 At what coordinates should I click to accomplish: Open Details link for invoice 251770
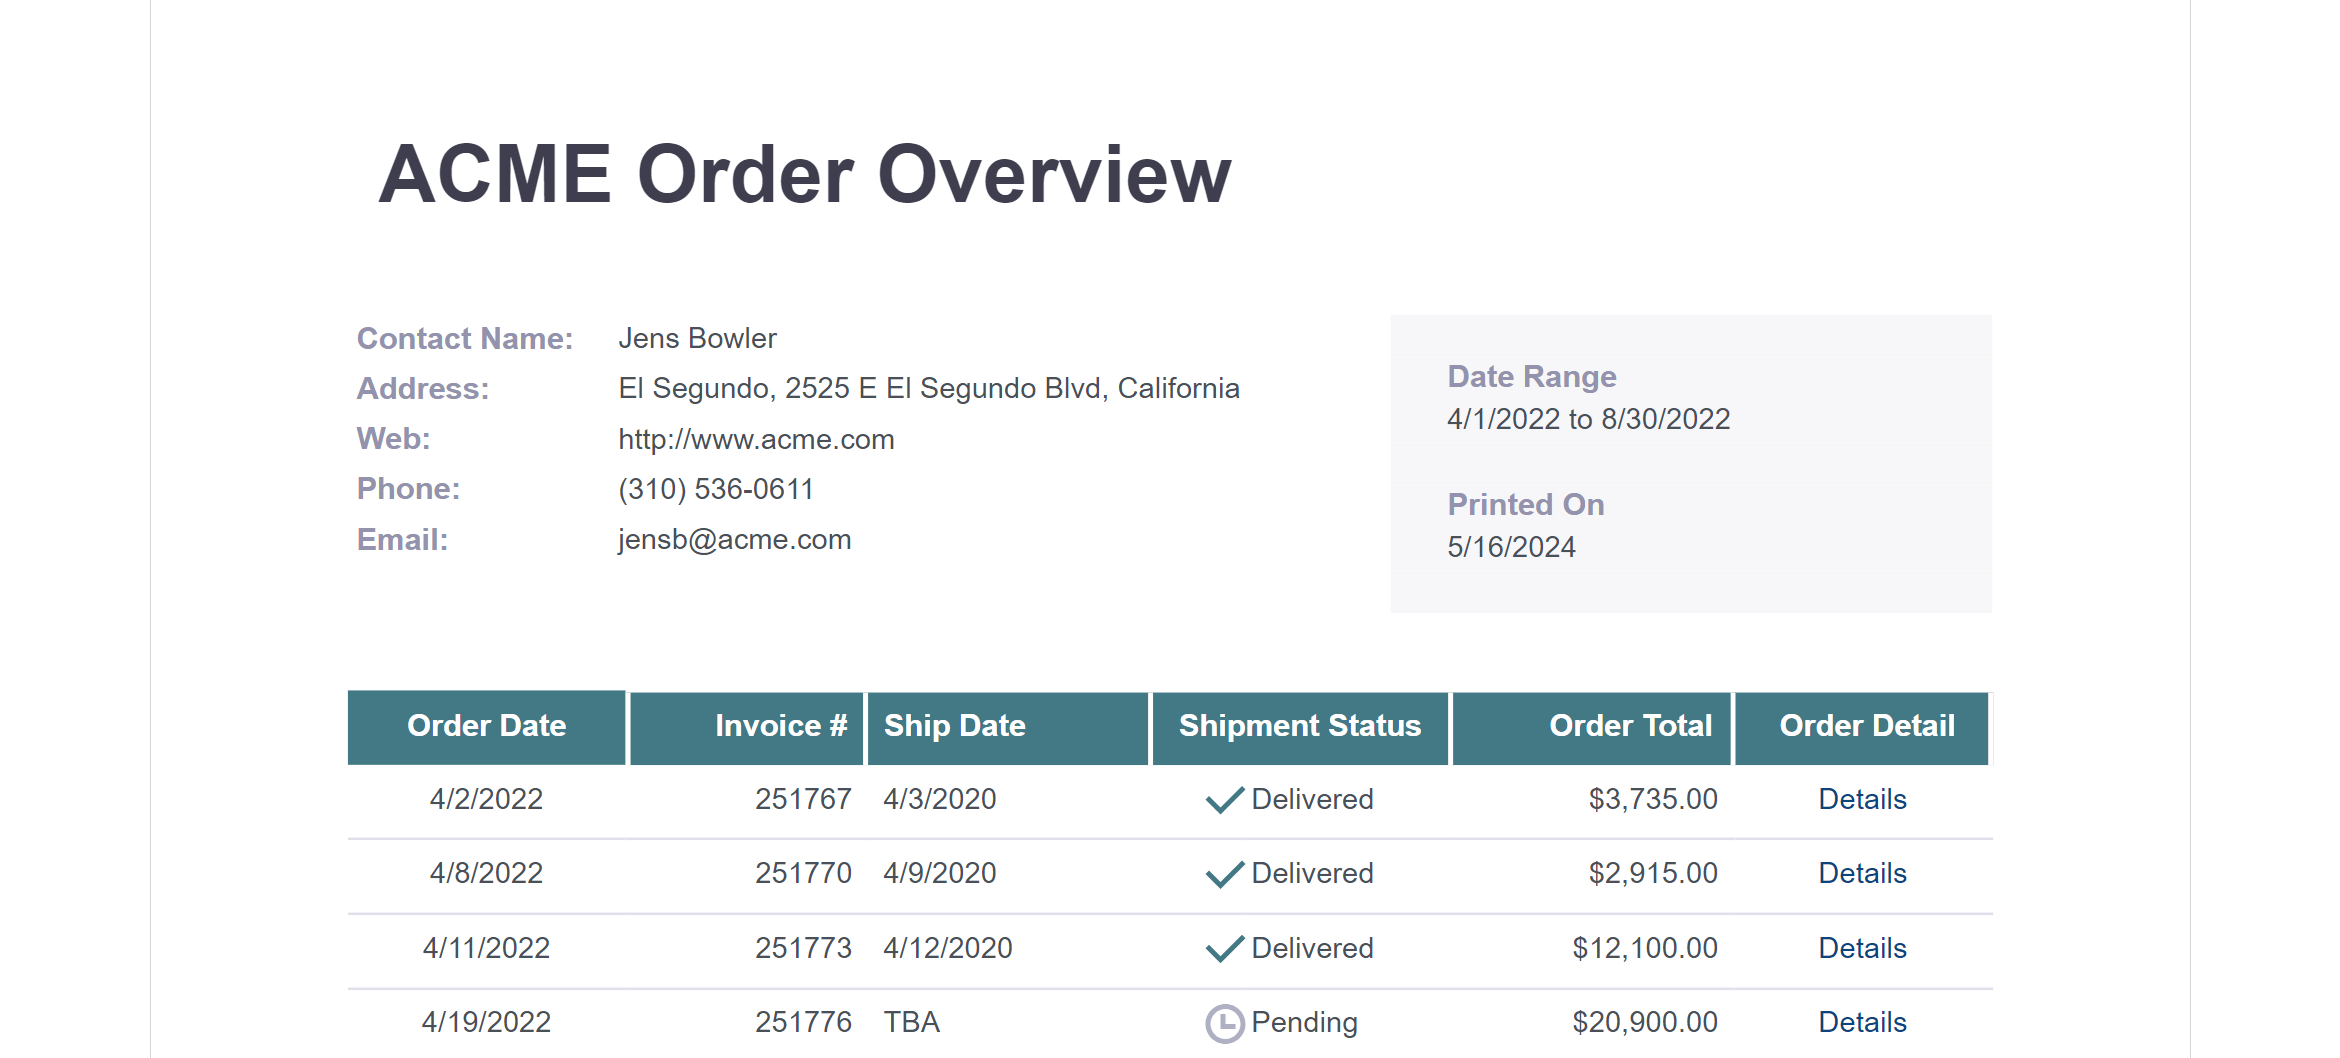(1861, 874)
